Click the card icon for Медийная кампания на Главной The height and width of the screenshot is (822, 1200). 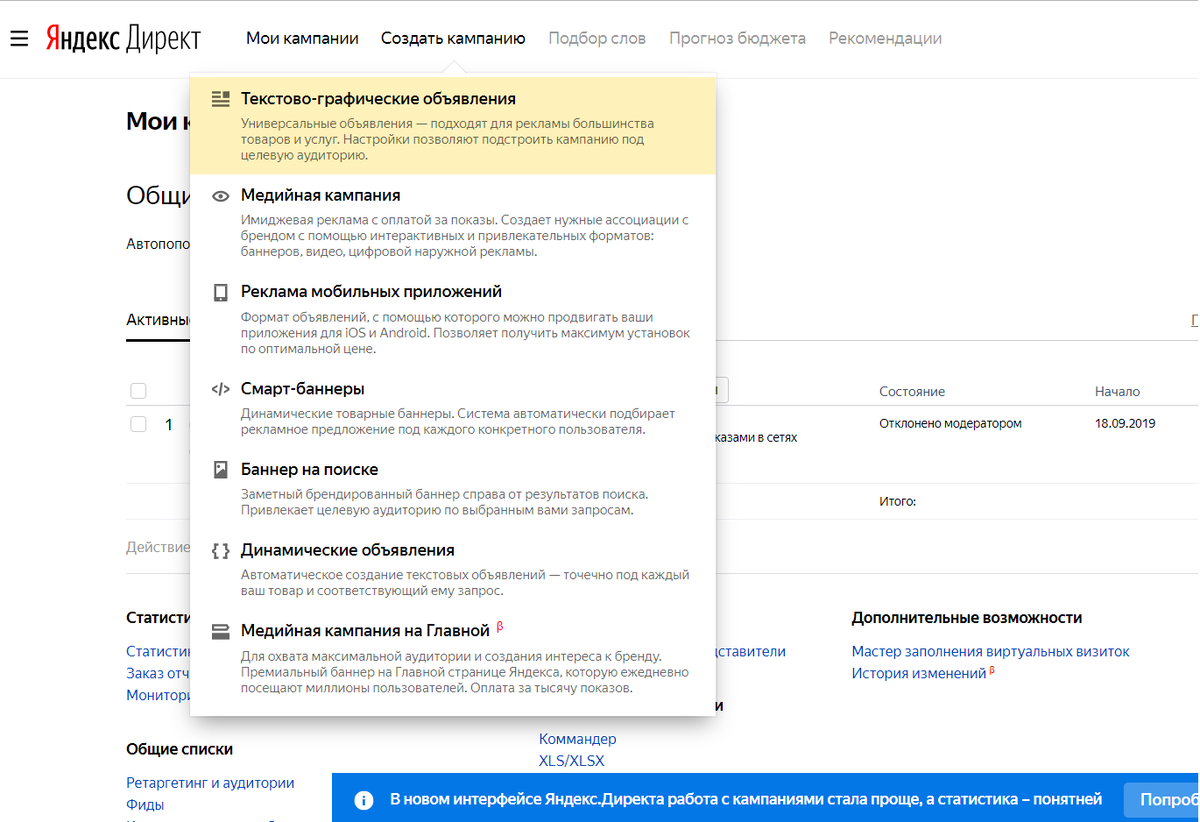click(220, 631)
